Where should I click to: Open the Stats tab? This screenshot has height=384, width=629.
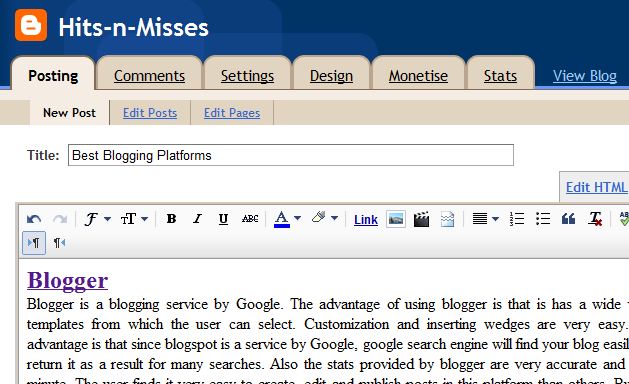(x=500, y=75)
